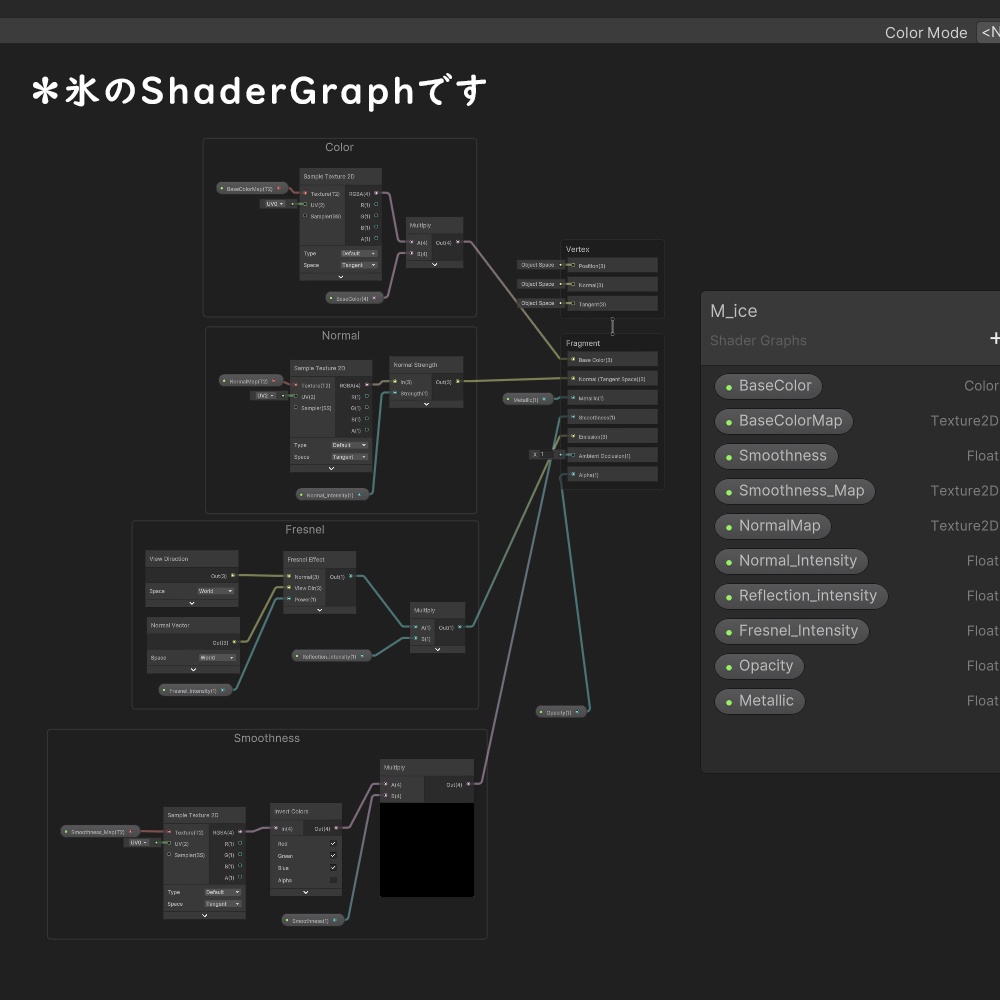This screenshot has height=1000, width=1000.
Task: Click the Opacity property in the Blackboard
Action: coord(759,666)
